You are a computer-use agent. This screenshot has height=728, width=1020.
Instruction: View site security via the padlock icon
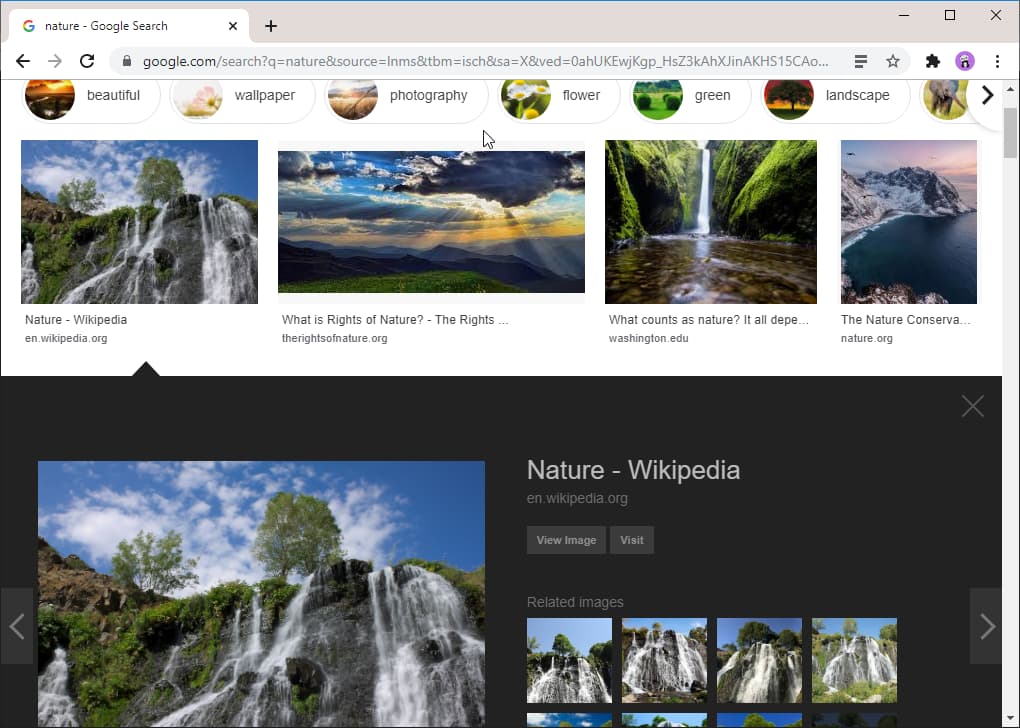[x=126, y=60]
